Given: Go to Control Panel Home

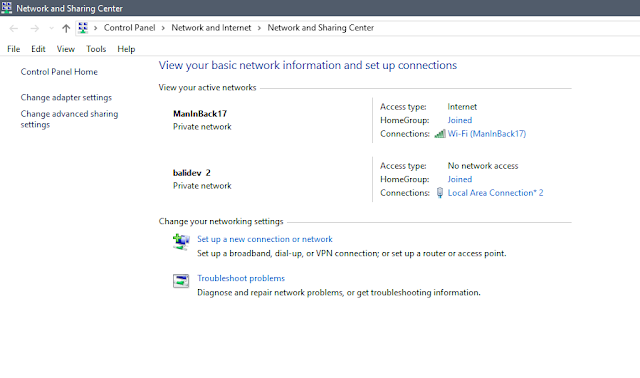Looking at the screenshot, I should tap(59, 72).
